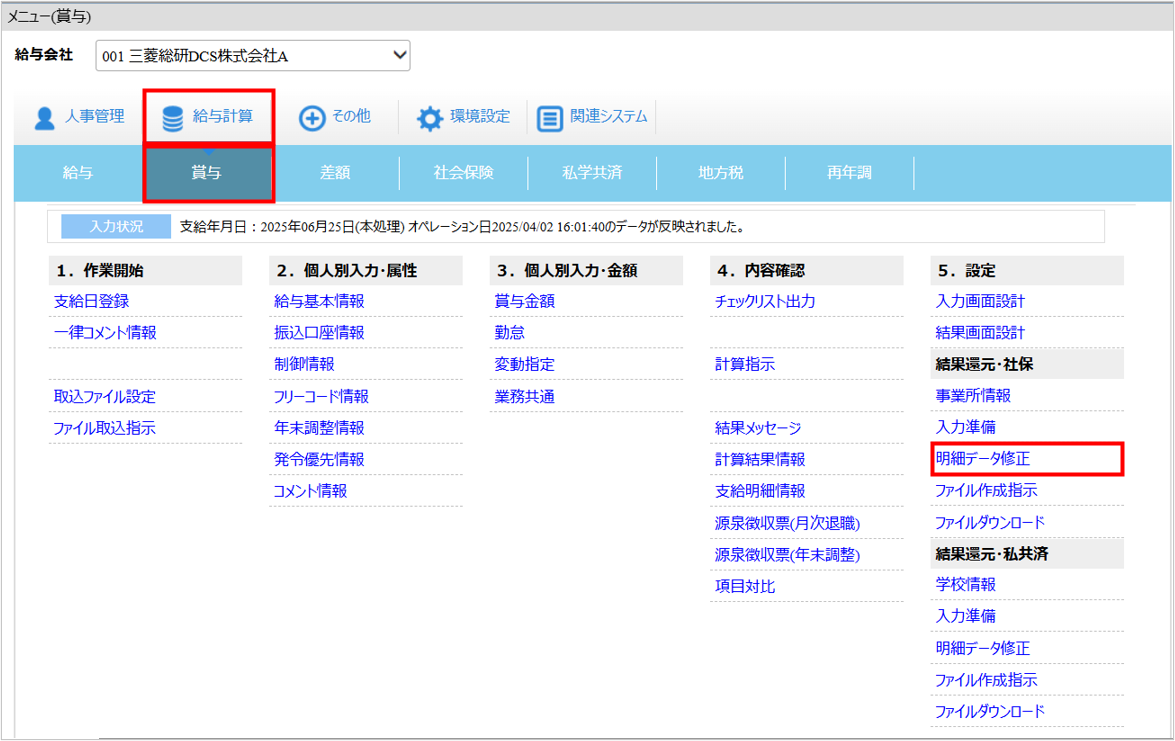1175x741 pixels.
Task: Open the 地方税 tab
Action: point(721,172)
